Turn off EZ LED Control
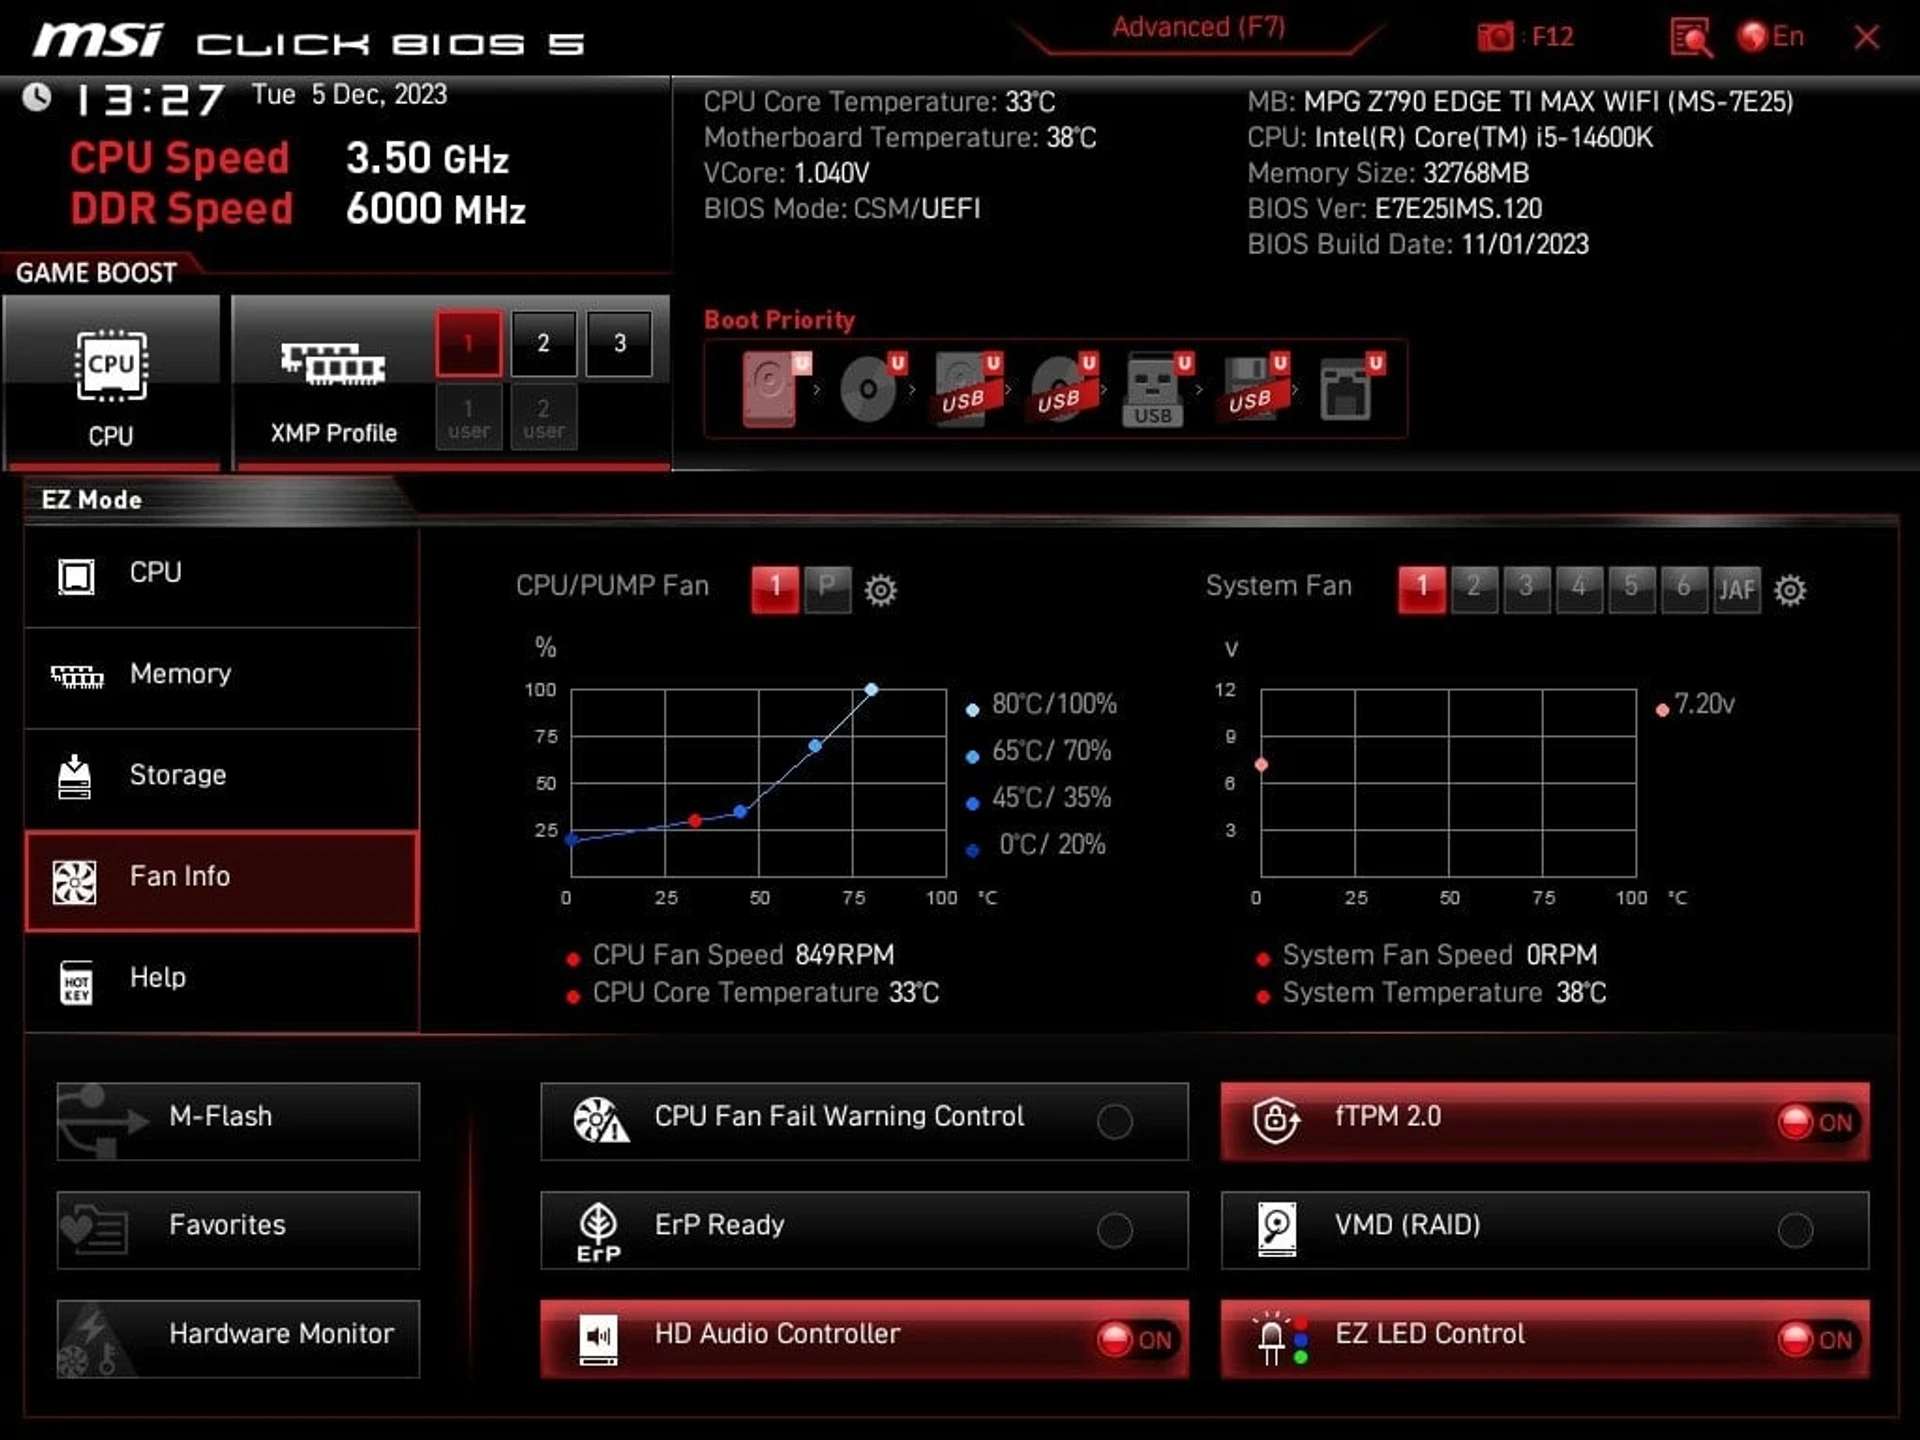Screen dimensions: 1920x1440 1816,1339
